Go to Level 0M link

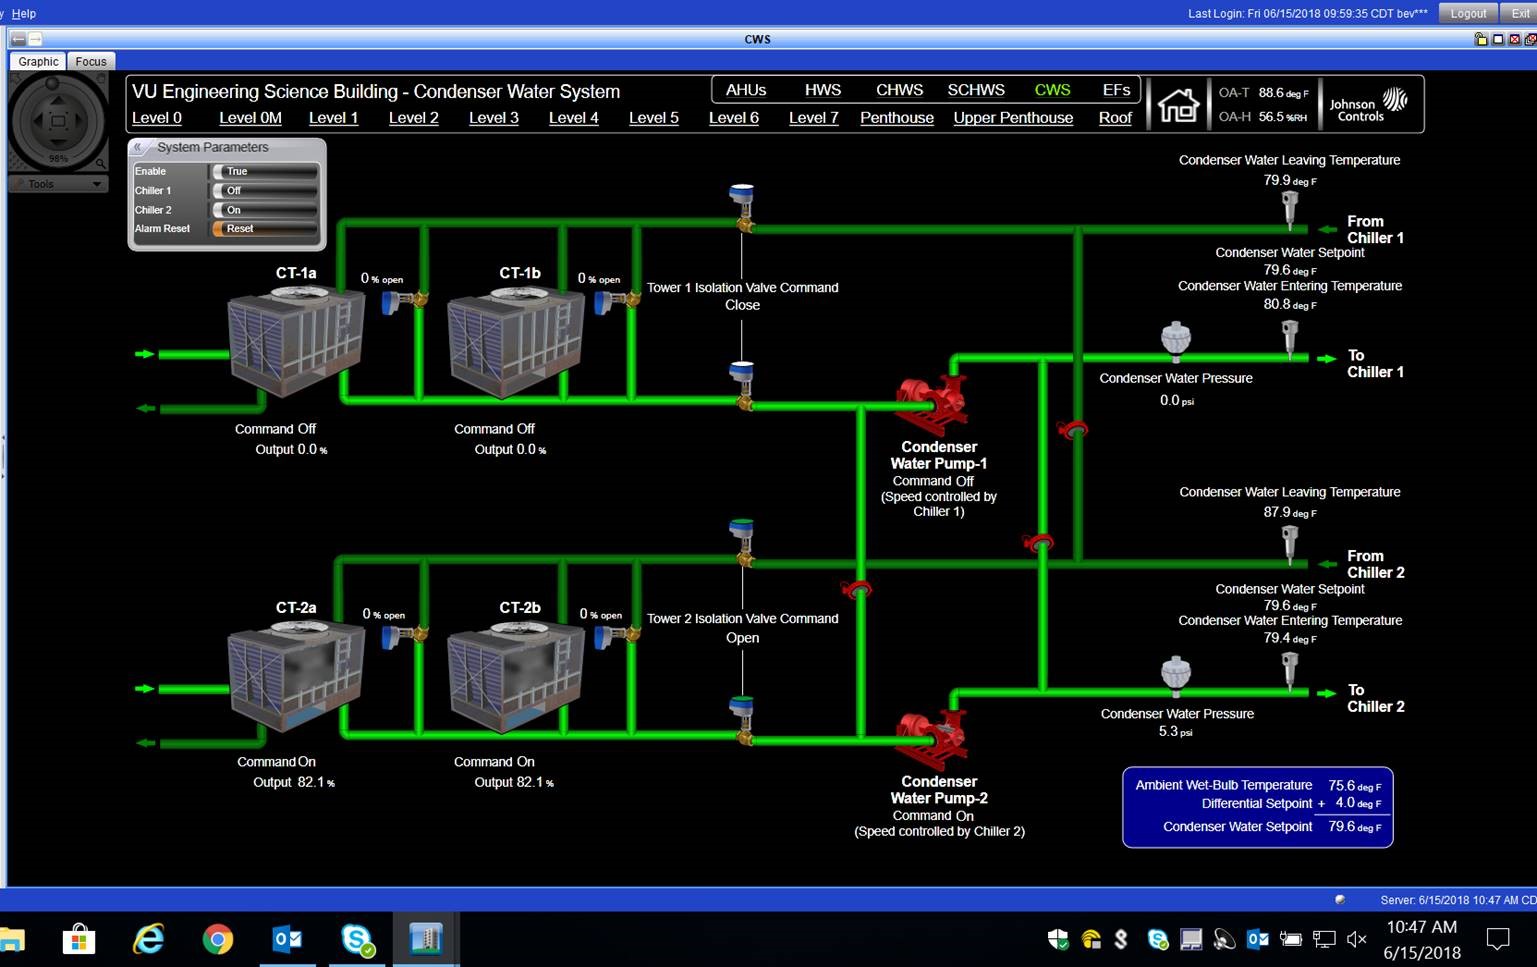[x=250, y=118]
